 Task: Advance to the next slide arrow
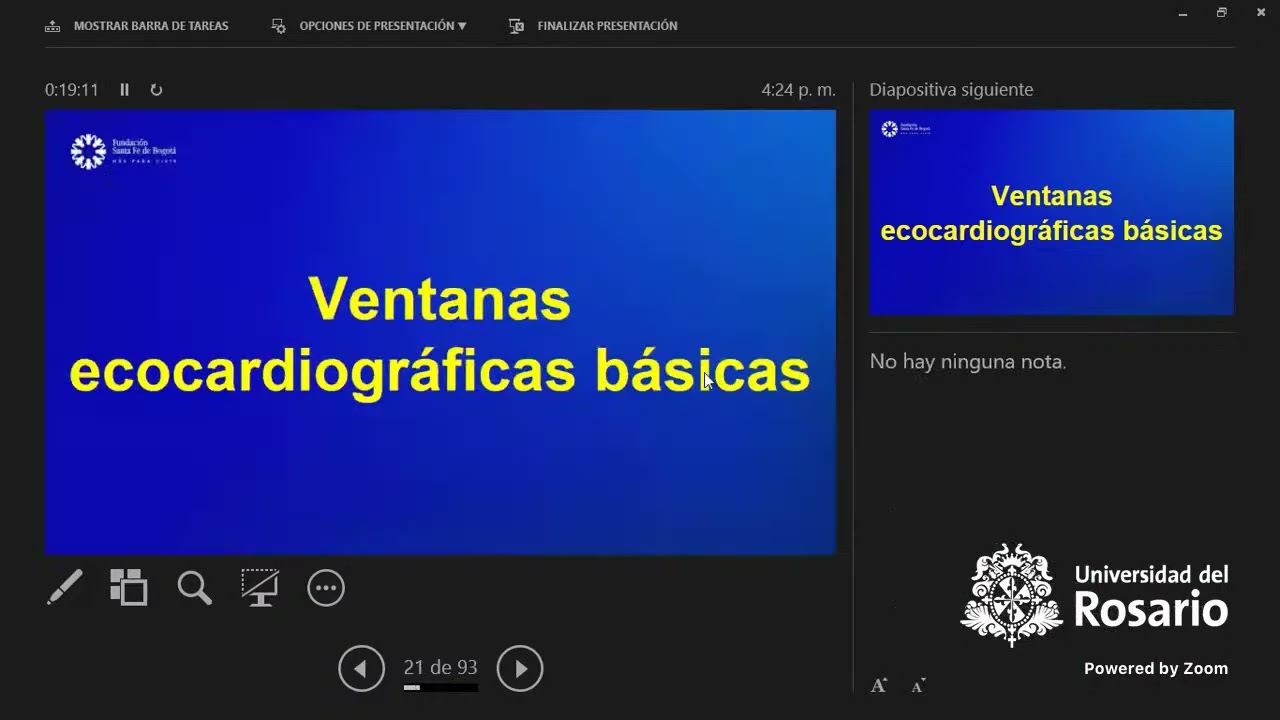coord(520,669)
